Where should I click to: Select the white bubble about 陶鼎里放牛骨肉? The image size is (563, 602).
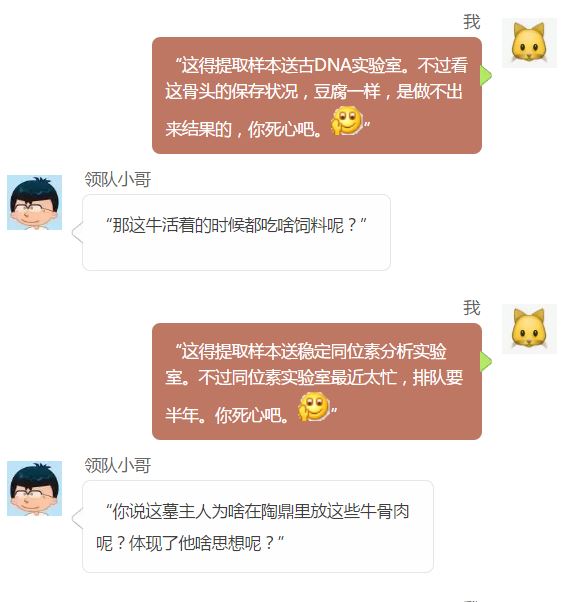(x=258, y=526)
